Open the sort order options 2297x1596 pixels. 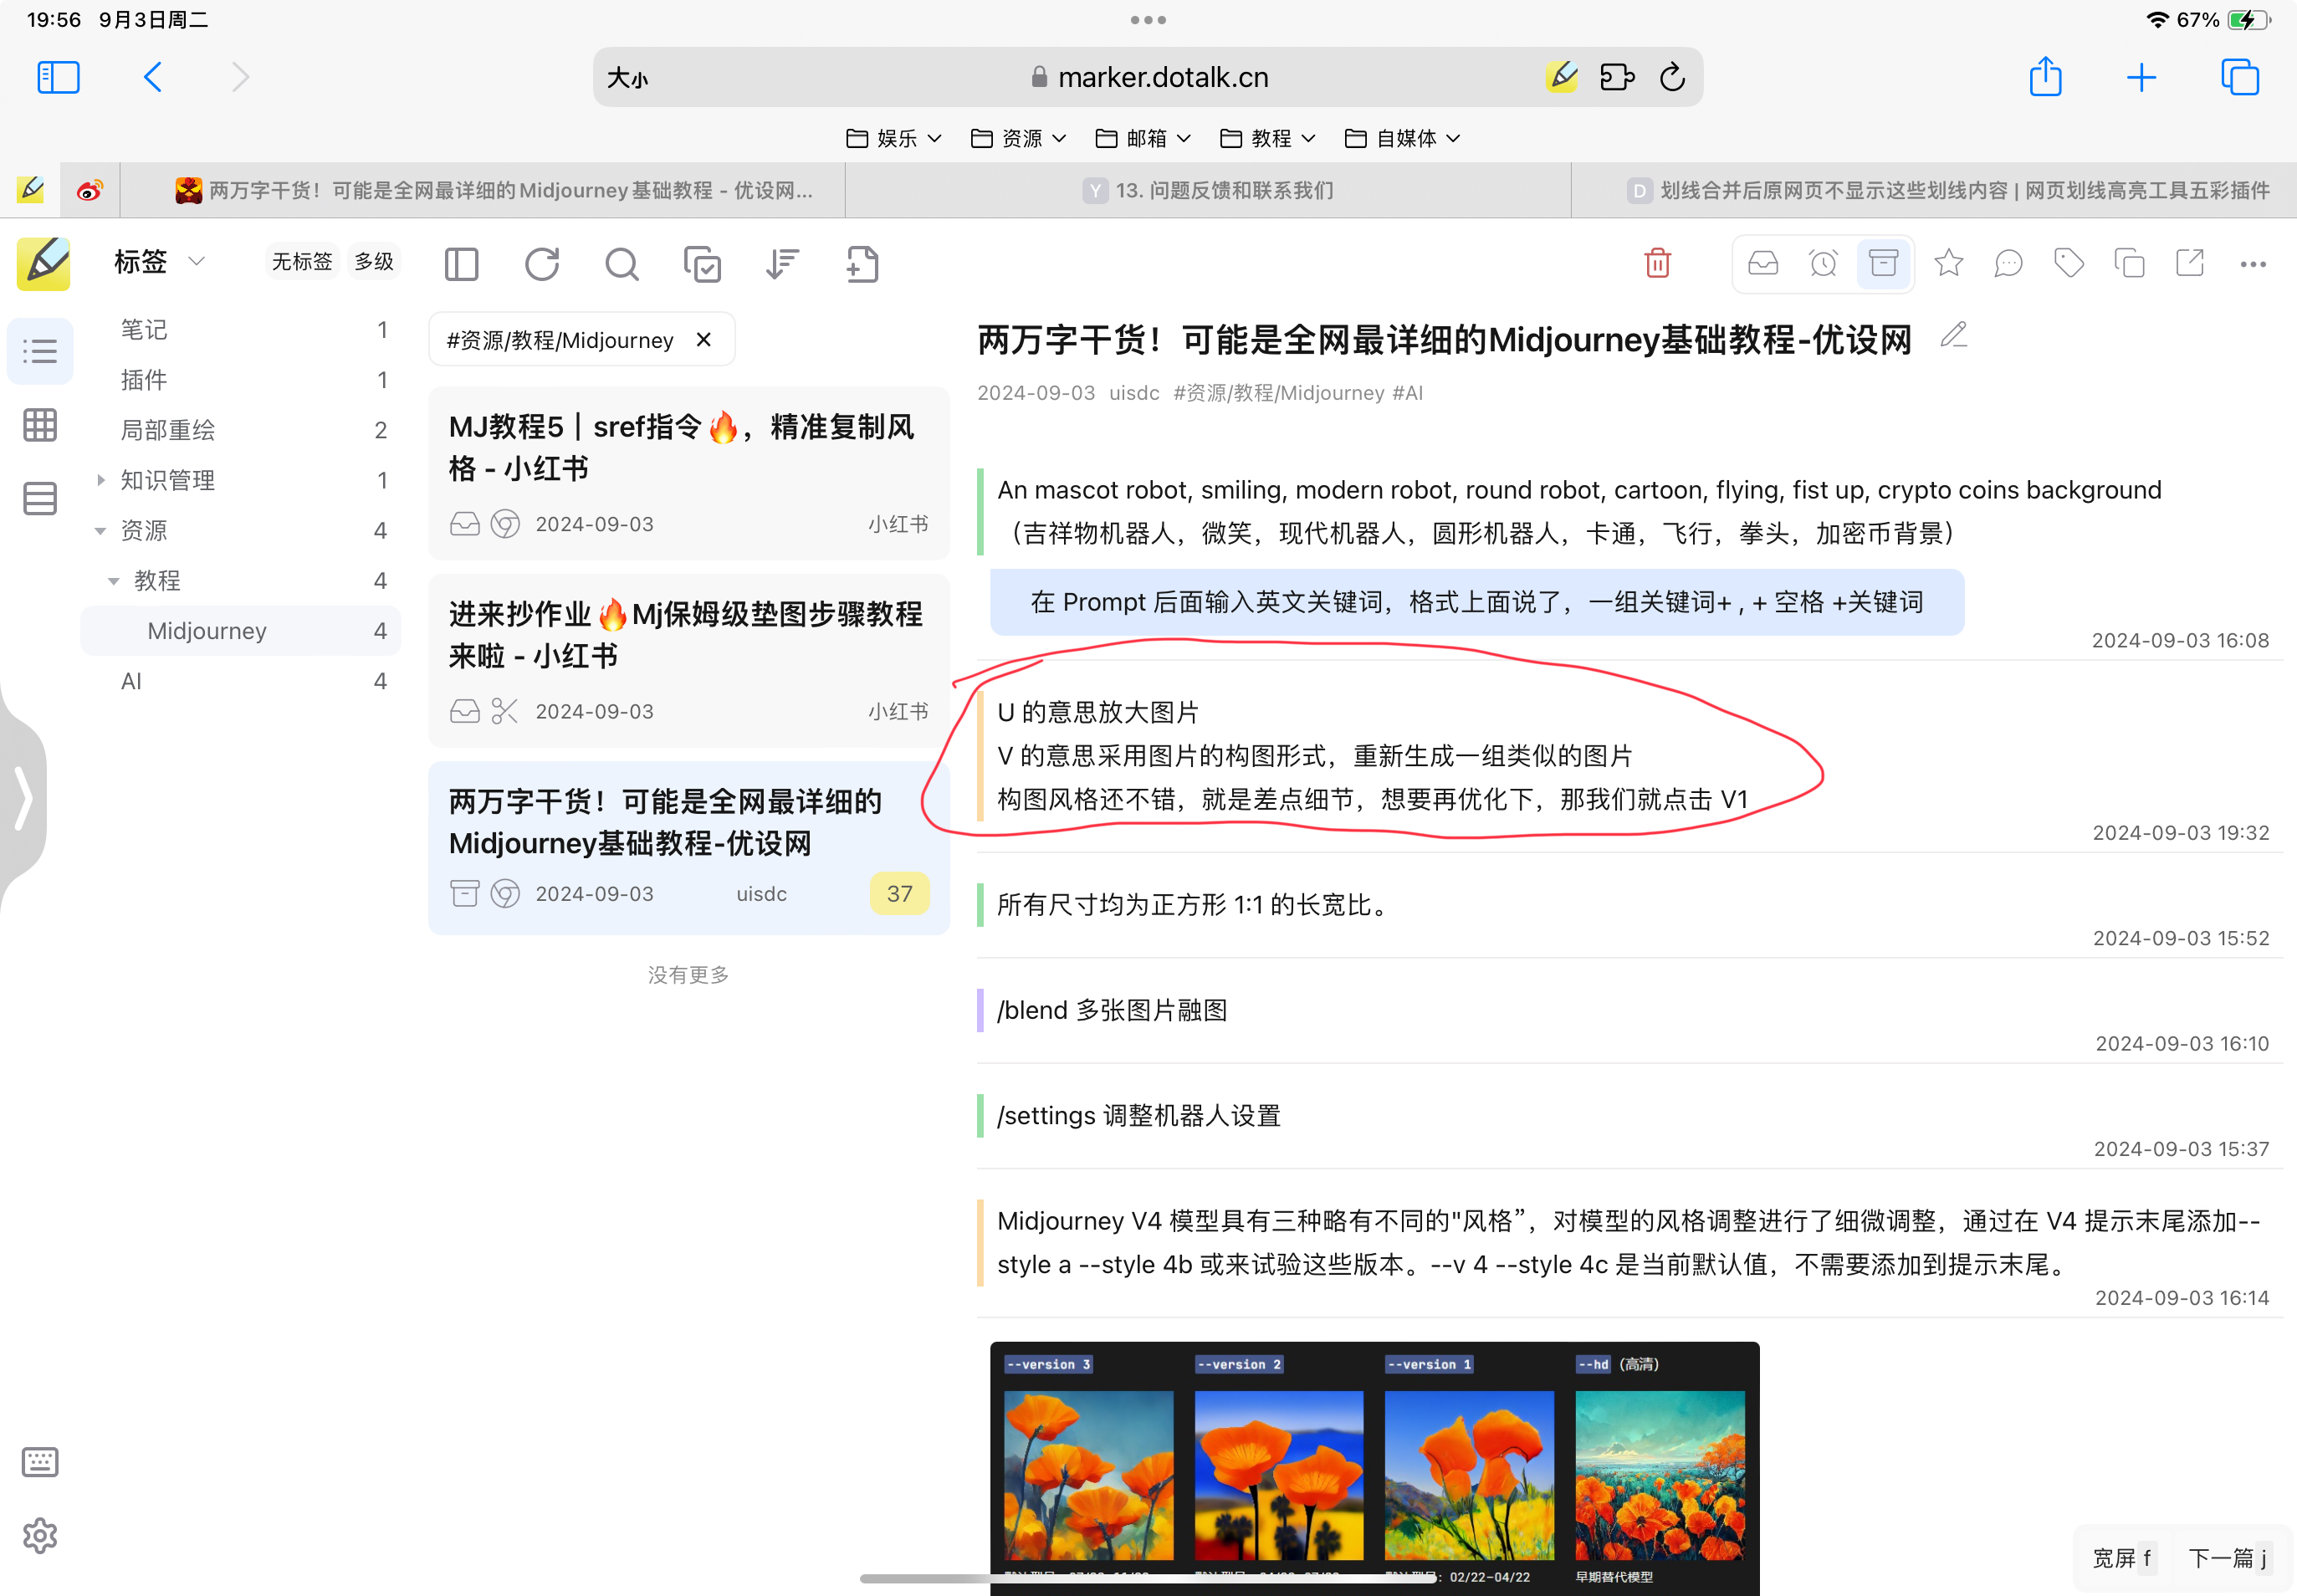[782, 264]
